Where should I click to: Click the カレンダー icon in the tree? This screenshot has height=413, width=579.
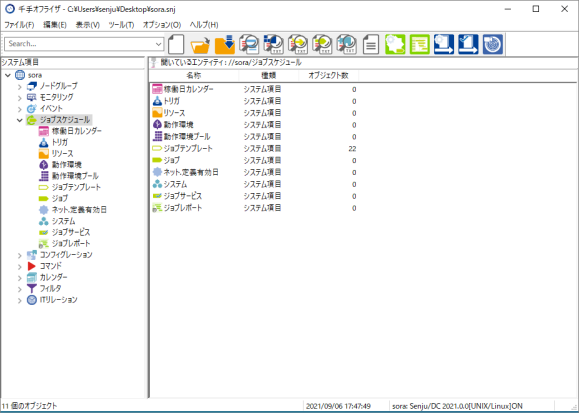pyautogui.click(x=32, y=277)
